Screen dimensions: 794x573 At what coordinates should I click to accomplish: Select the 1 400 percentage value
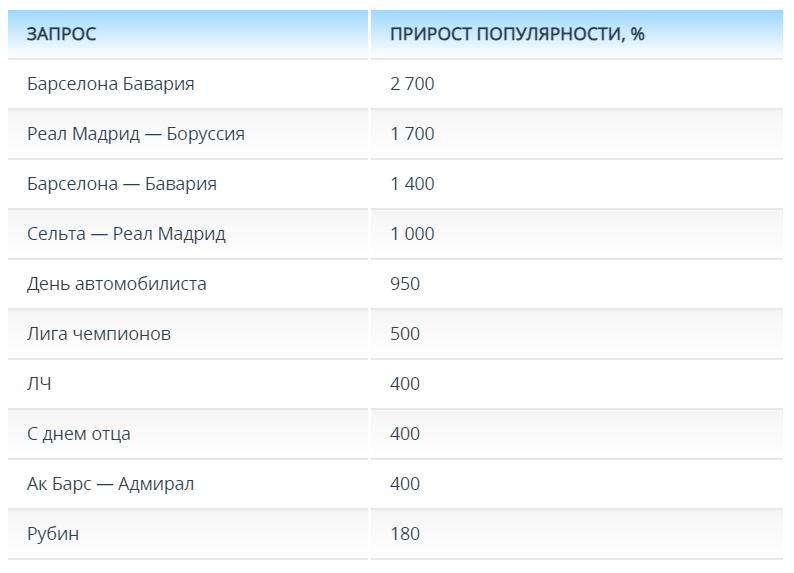[x=412, y=184]
